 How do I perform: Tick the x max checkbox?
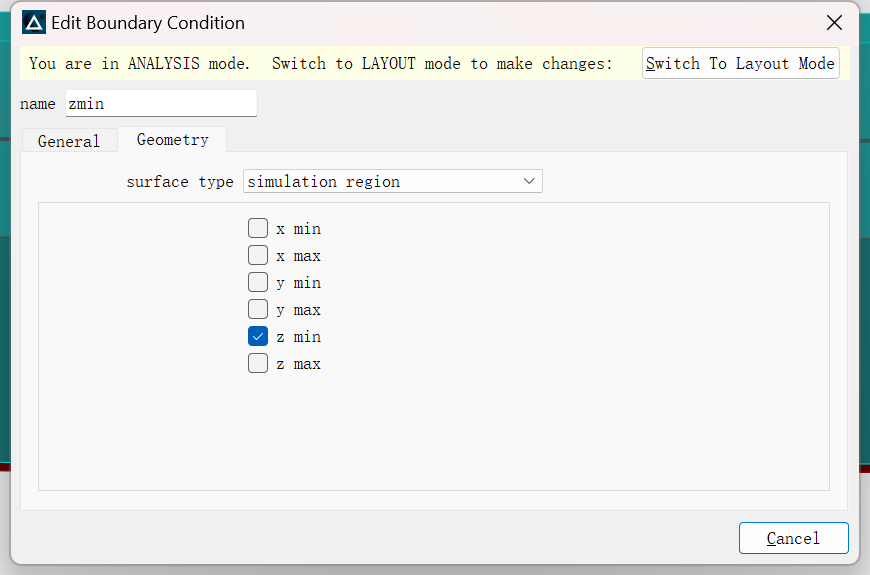point(258,255)
